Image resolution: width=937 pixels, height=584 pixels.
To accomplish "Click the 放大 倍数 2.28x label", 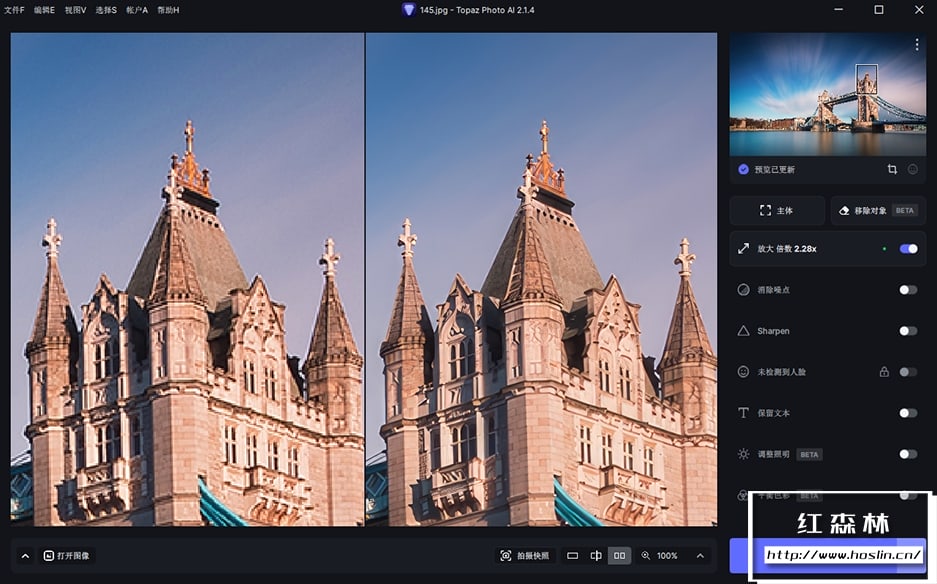I will pos(787,249).
